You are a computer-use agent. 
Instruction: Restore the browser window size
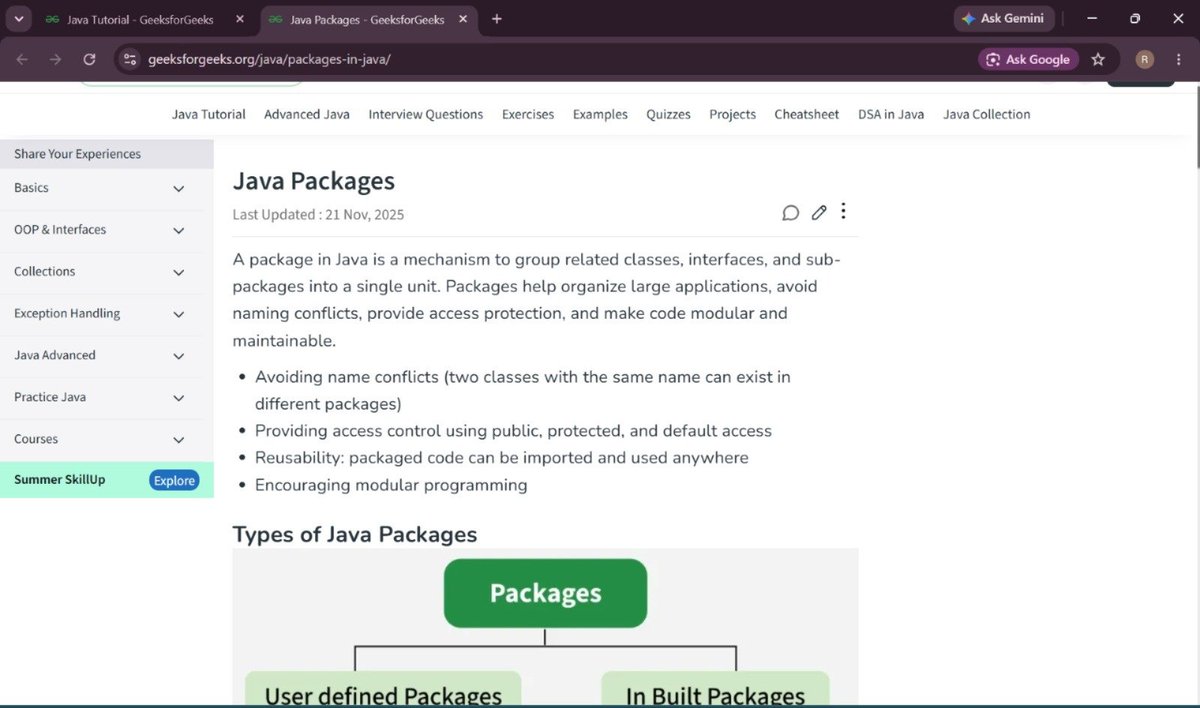1135,19
